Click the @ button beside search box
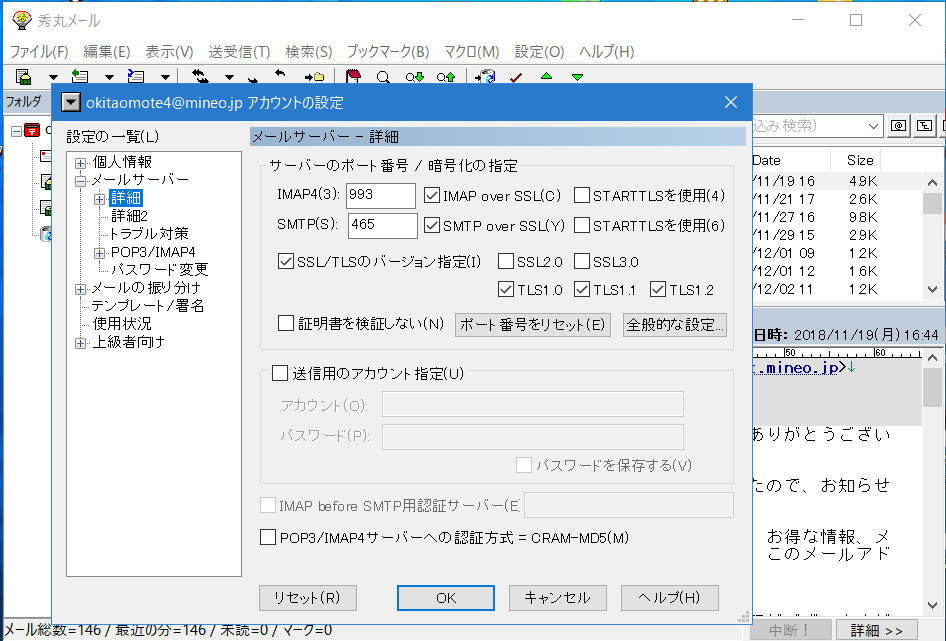This screenshot has width=946, height=641. 899,126
